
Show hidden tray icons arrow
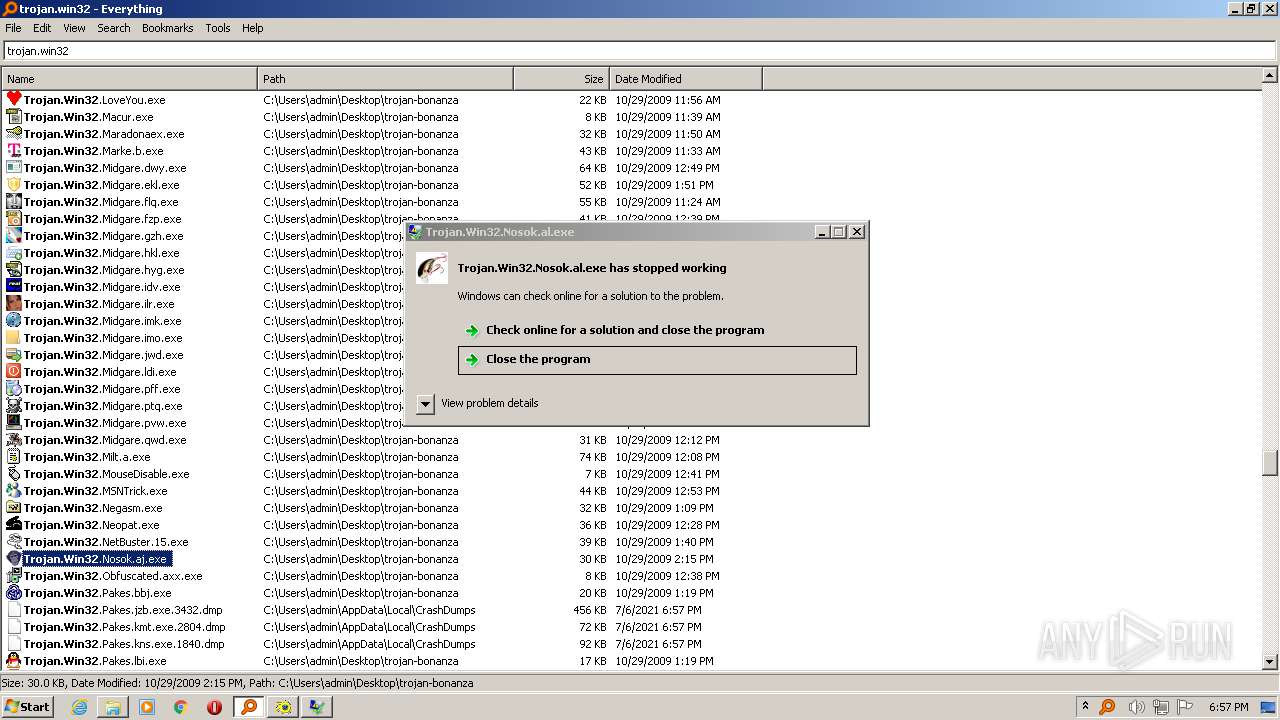tap(1085, 706)
